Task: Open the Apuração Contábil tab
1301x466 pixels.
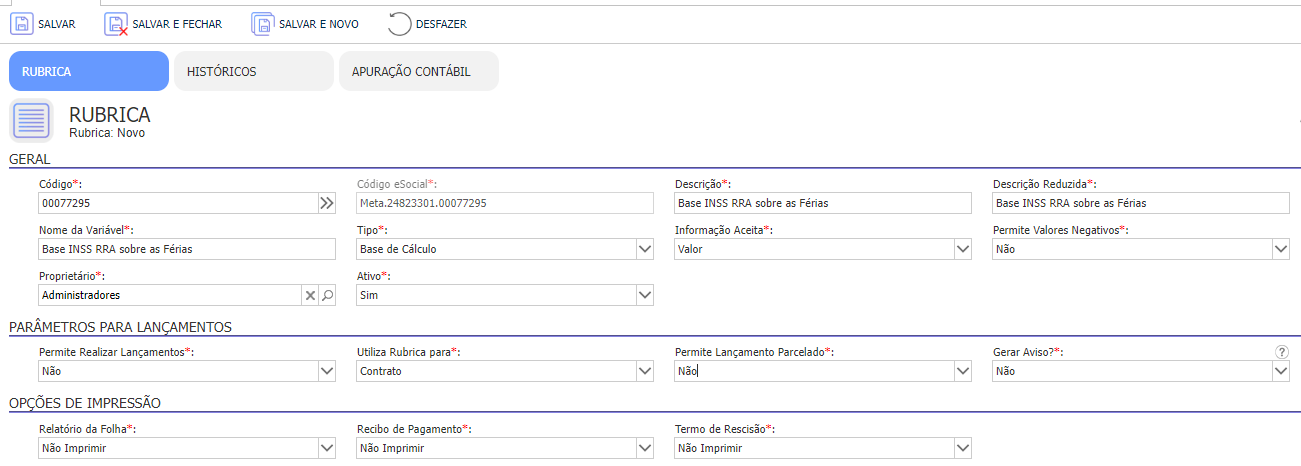Action: point(419,71)
